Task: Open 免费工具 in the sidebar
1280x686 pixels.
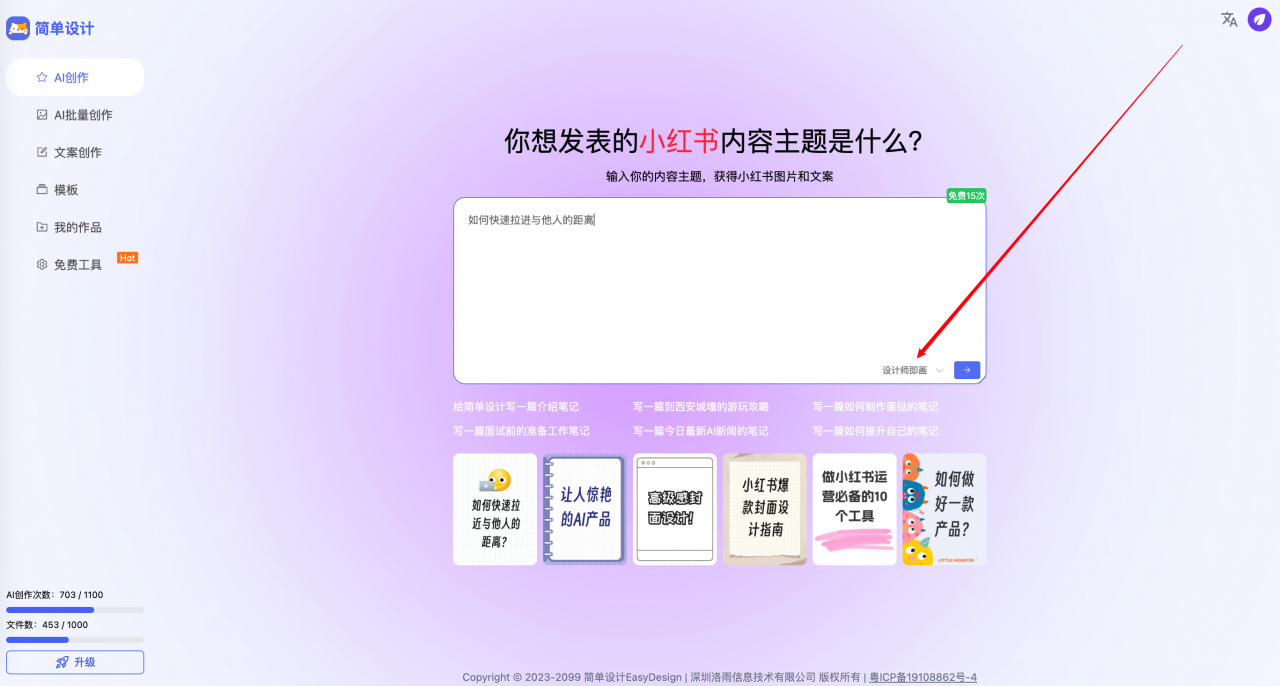Action: [x=75, y=265]
